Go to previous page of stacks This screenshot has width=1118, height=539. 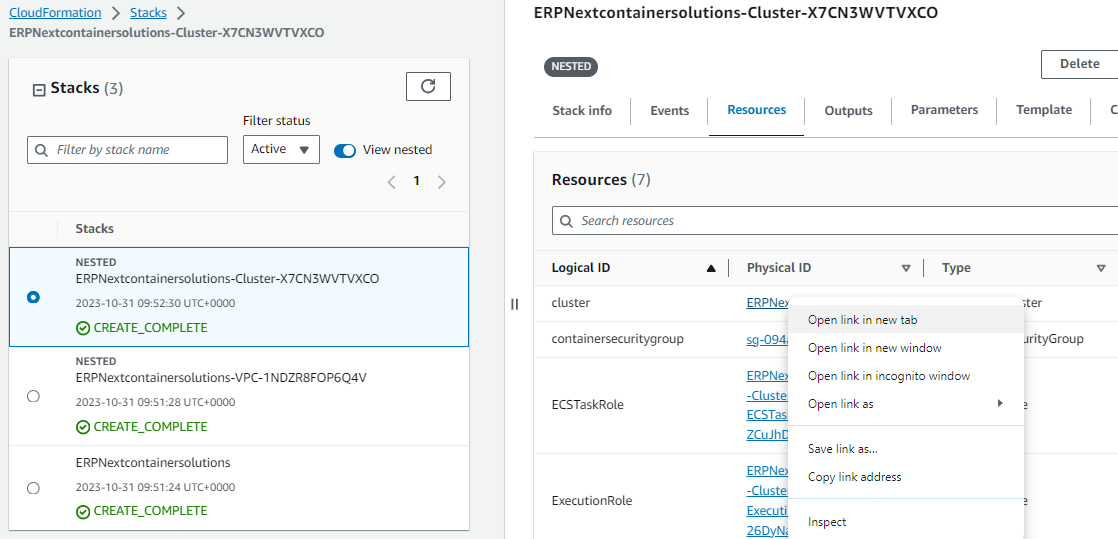[391, 182]
